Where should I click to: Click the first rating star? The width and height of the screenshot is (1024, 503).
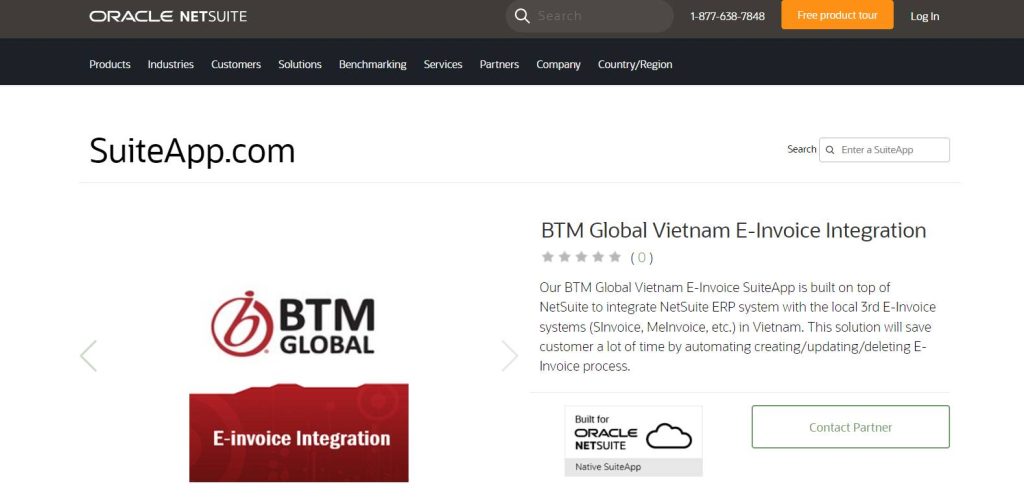pos(547,257)
